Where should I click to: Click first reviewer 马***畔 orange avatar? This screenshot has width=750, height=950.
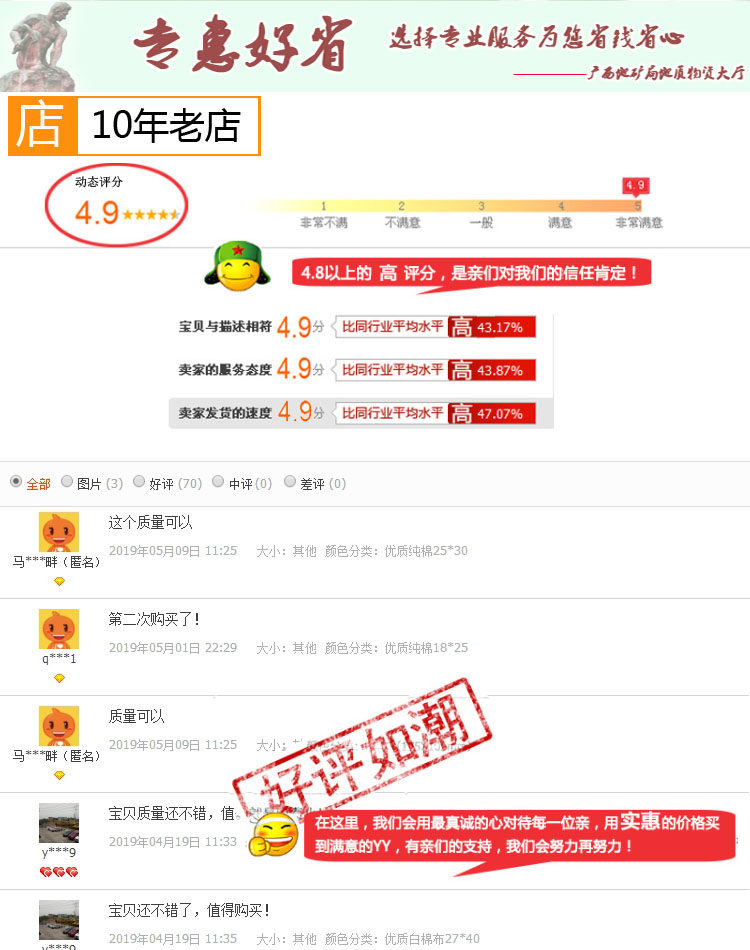[x=59, y=532]
